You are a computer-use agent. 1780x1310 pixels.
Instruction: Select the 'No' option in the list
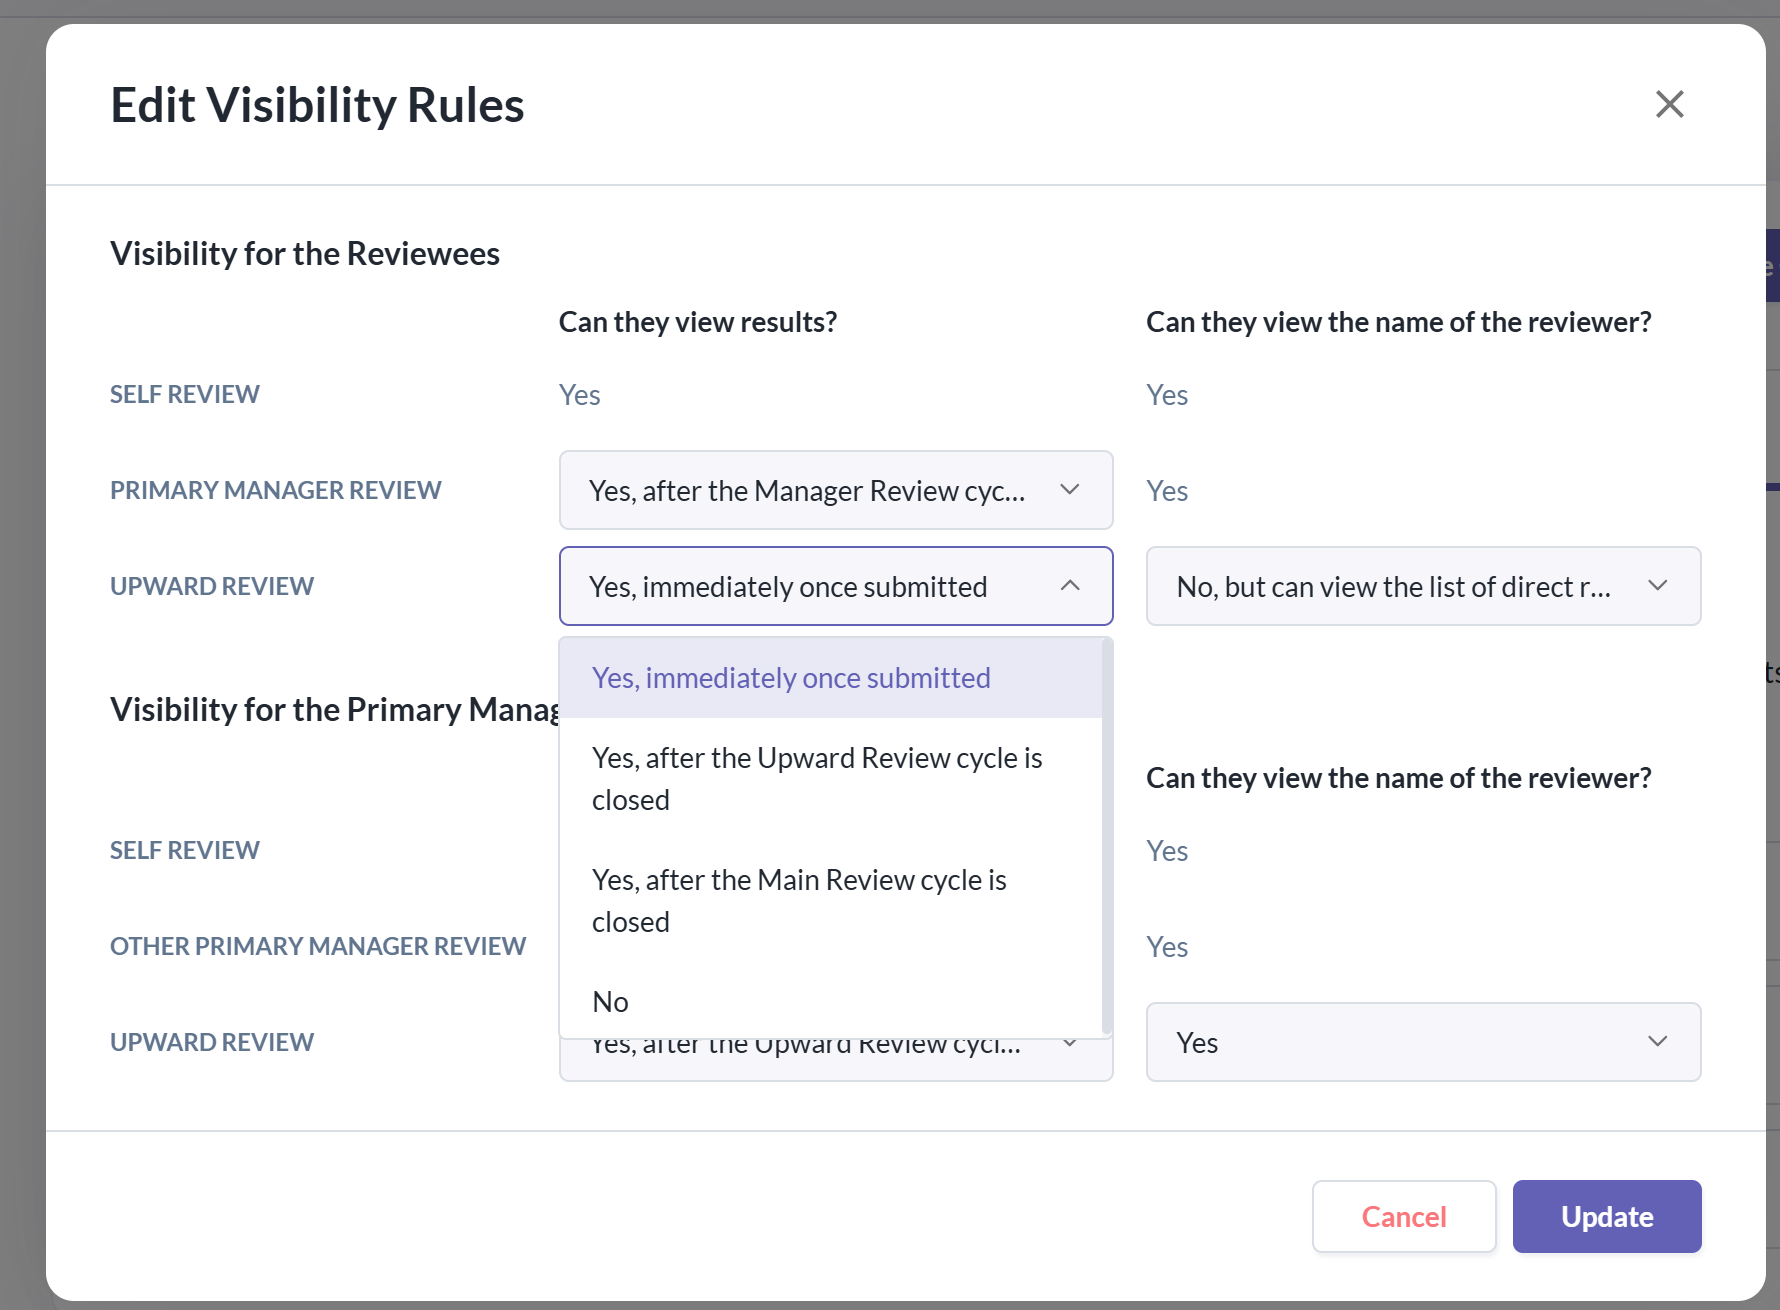pyautogui.click(x=611, y=1002)
